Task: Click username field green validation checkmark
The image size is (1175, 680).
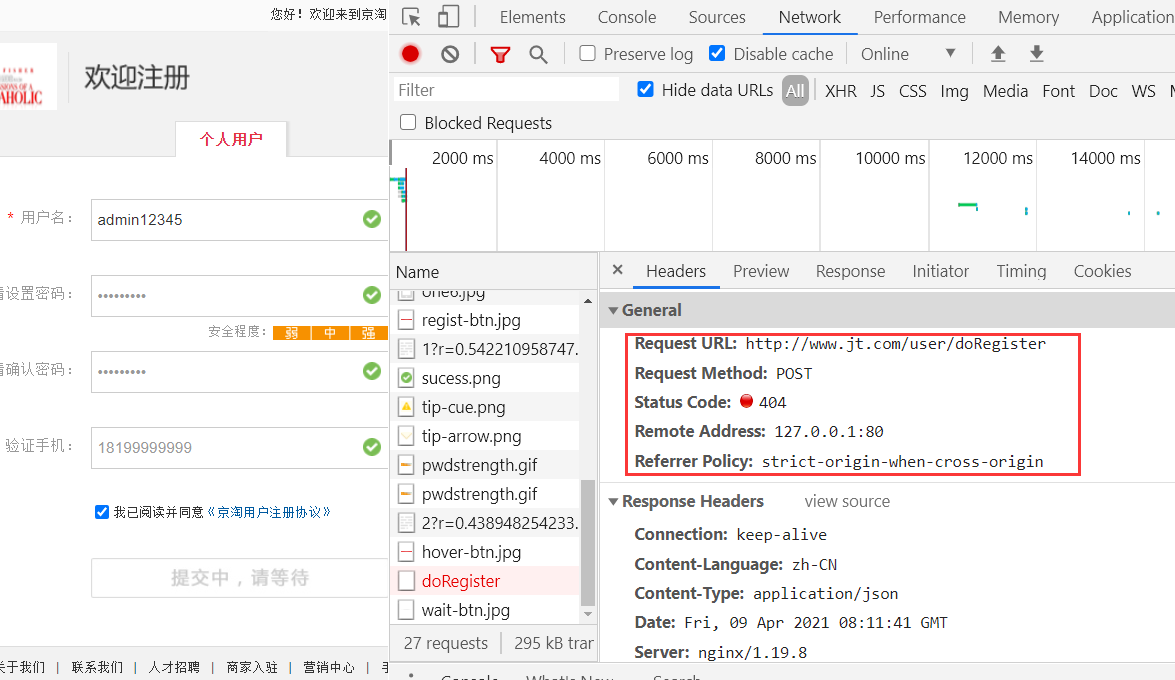Action: [372, 219]
